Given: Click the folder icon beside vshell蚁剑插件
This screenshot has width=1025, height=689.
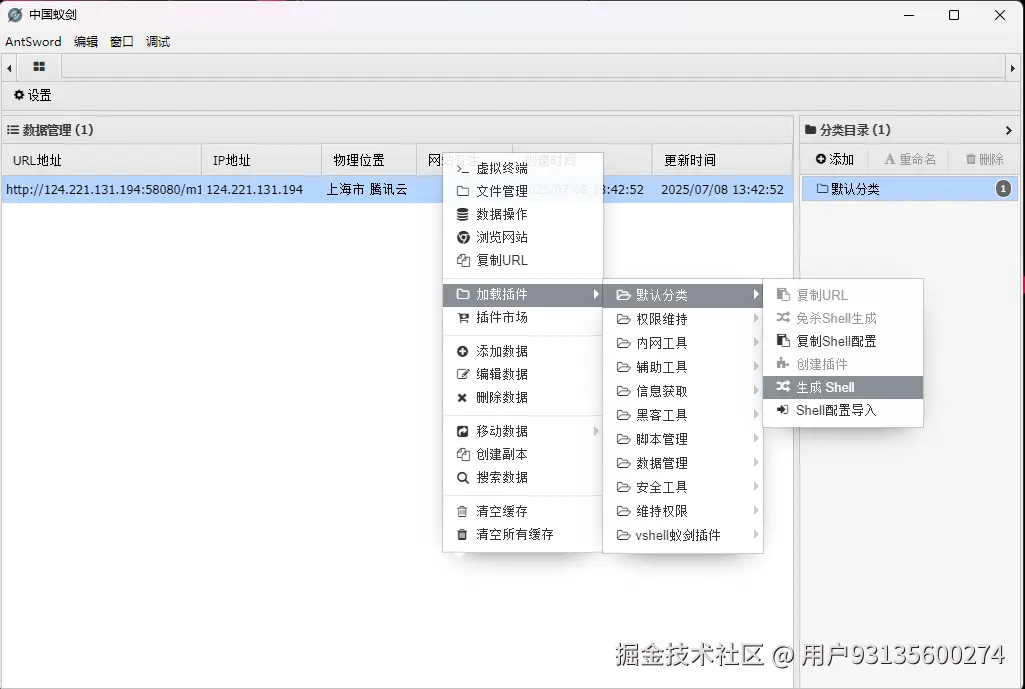Looking at the screenshot, I should 624,535.
